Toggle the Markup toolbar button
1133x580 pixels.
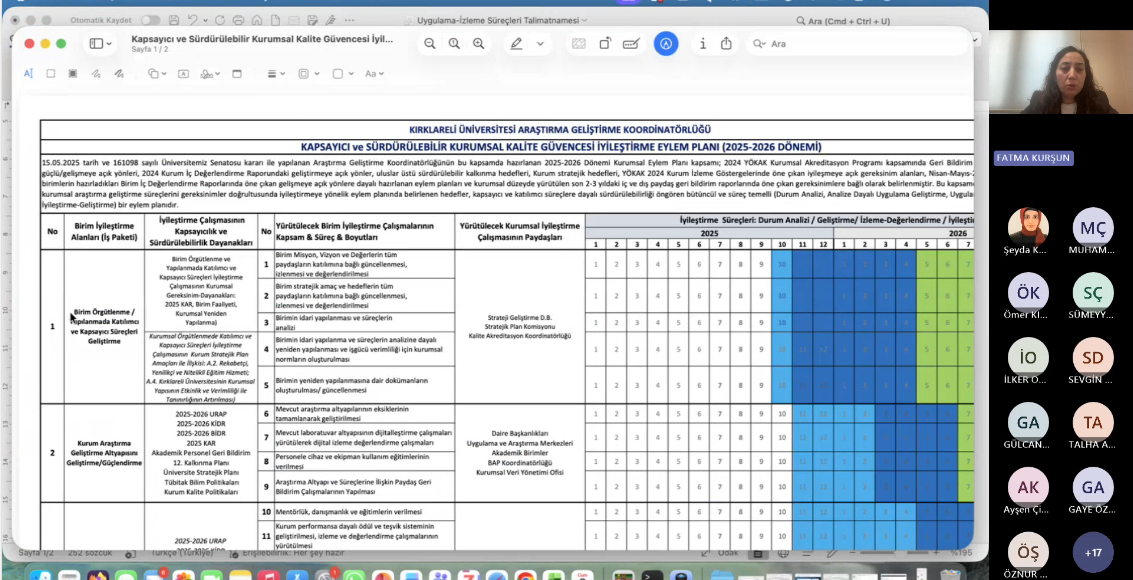click(x=666, y=44)
